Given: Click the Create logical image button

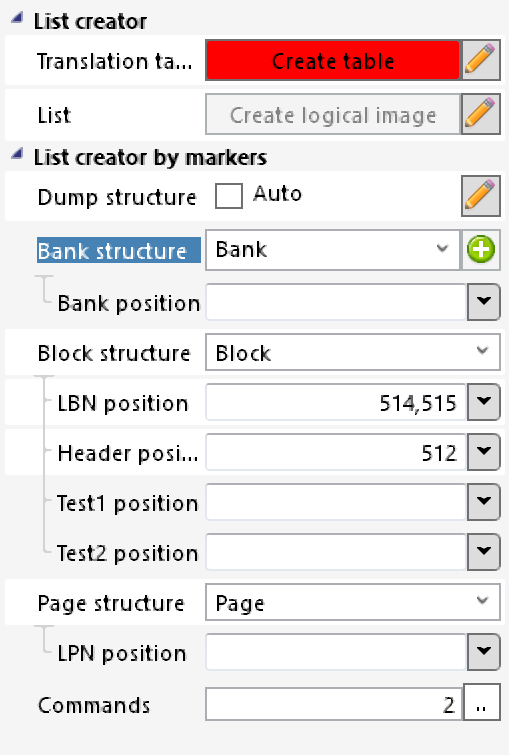Looking at the screenshot, I should pos(333,115).
